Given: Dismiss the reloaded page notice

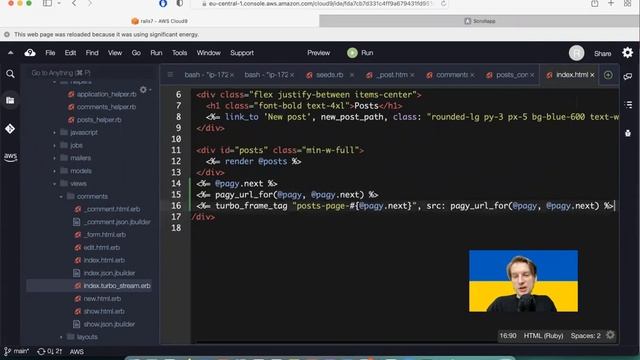Looking at the screenshot, I should point(7,35).
